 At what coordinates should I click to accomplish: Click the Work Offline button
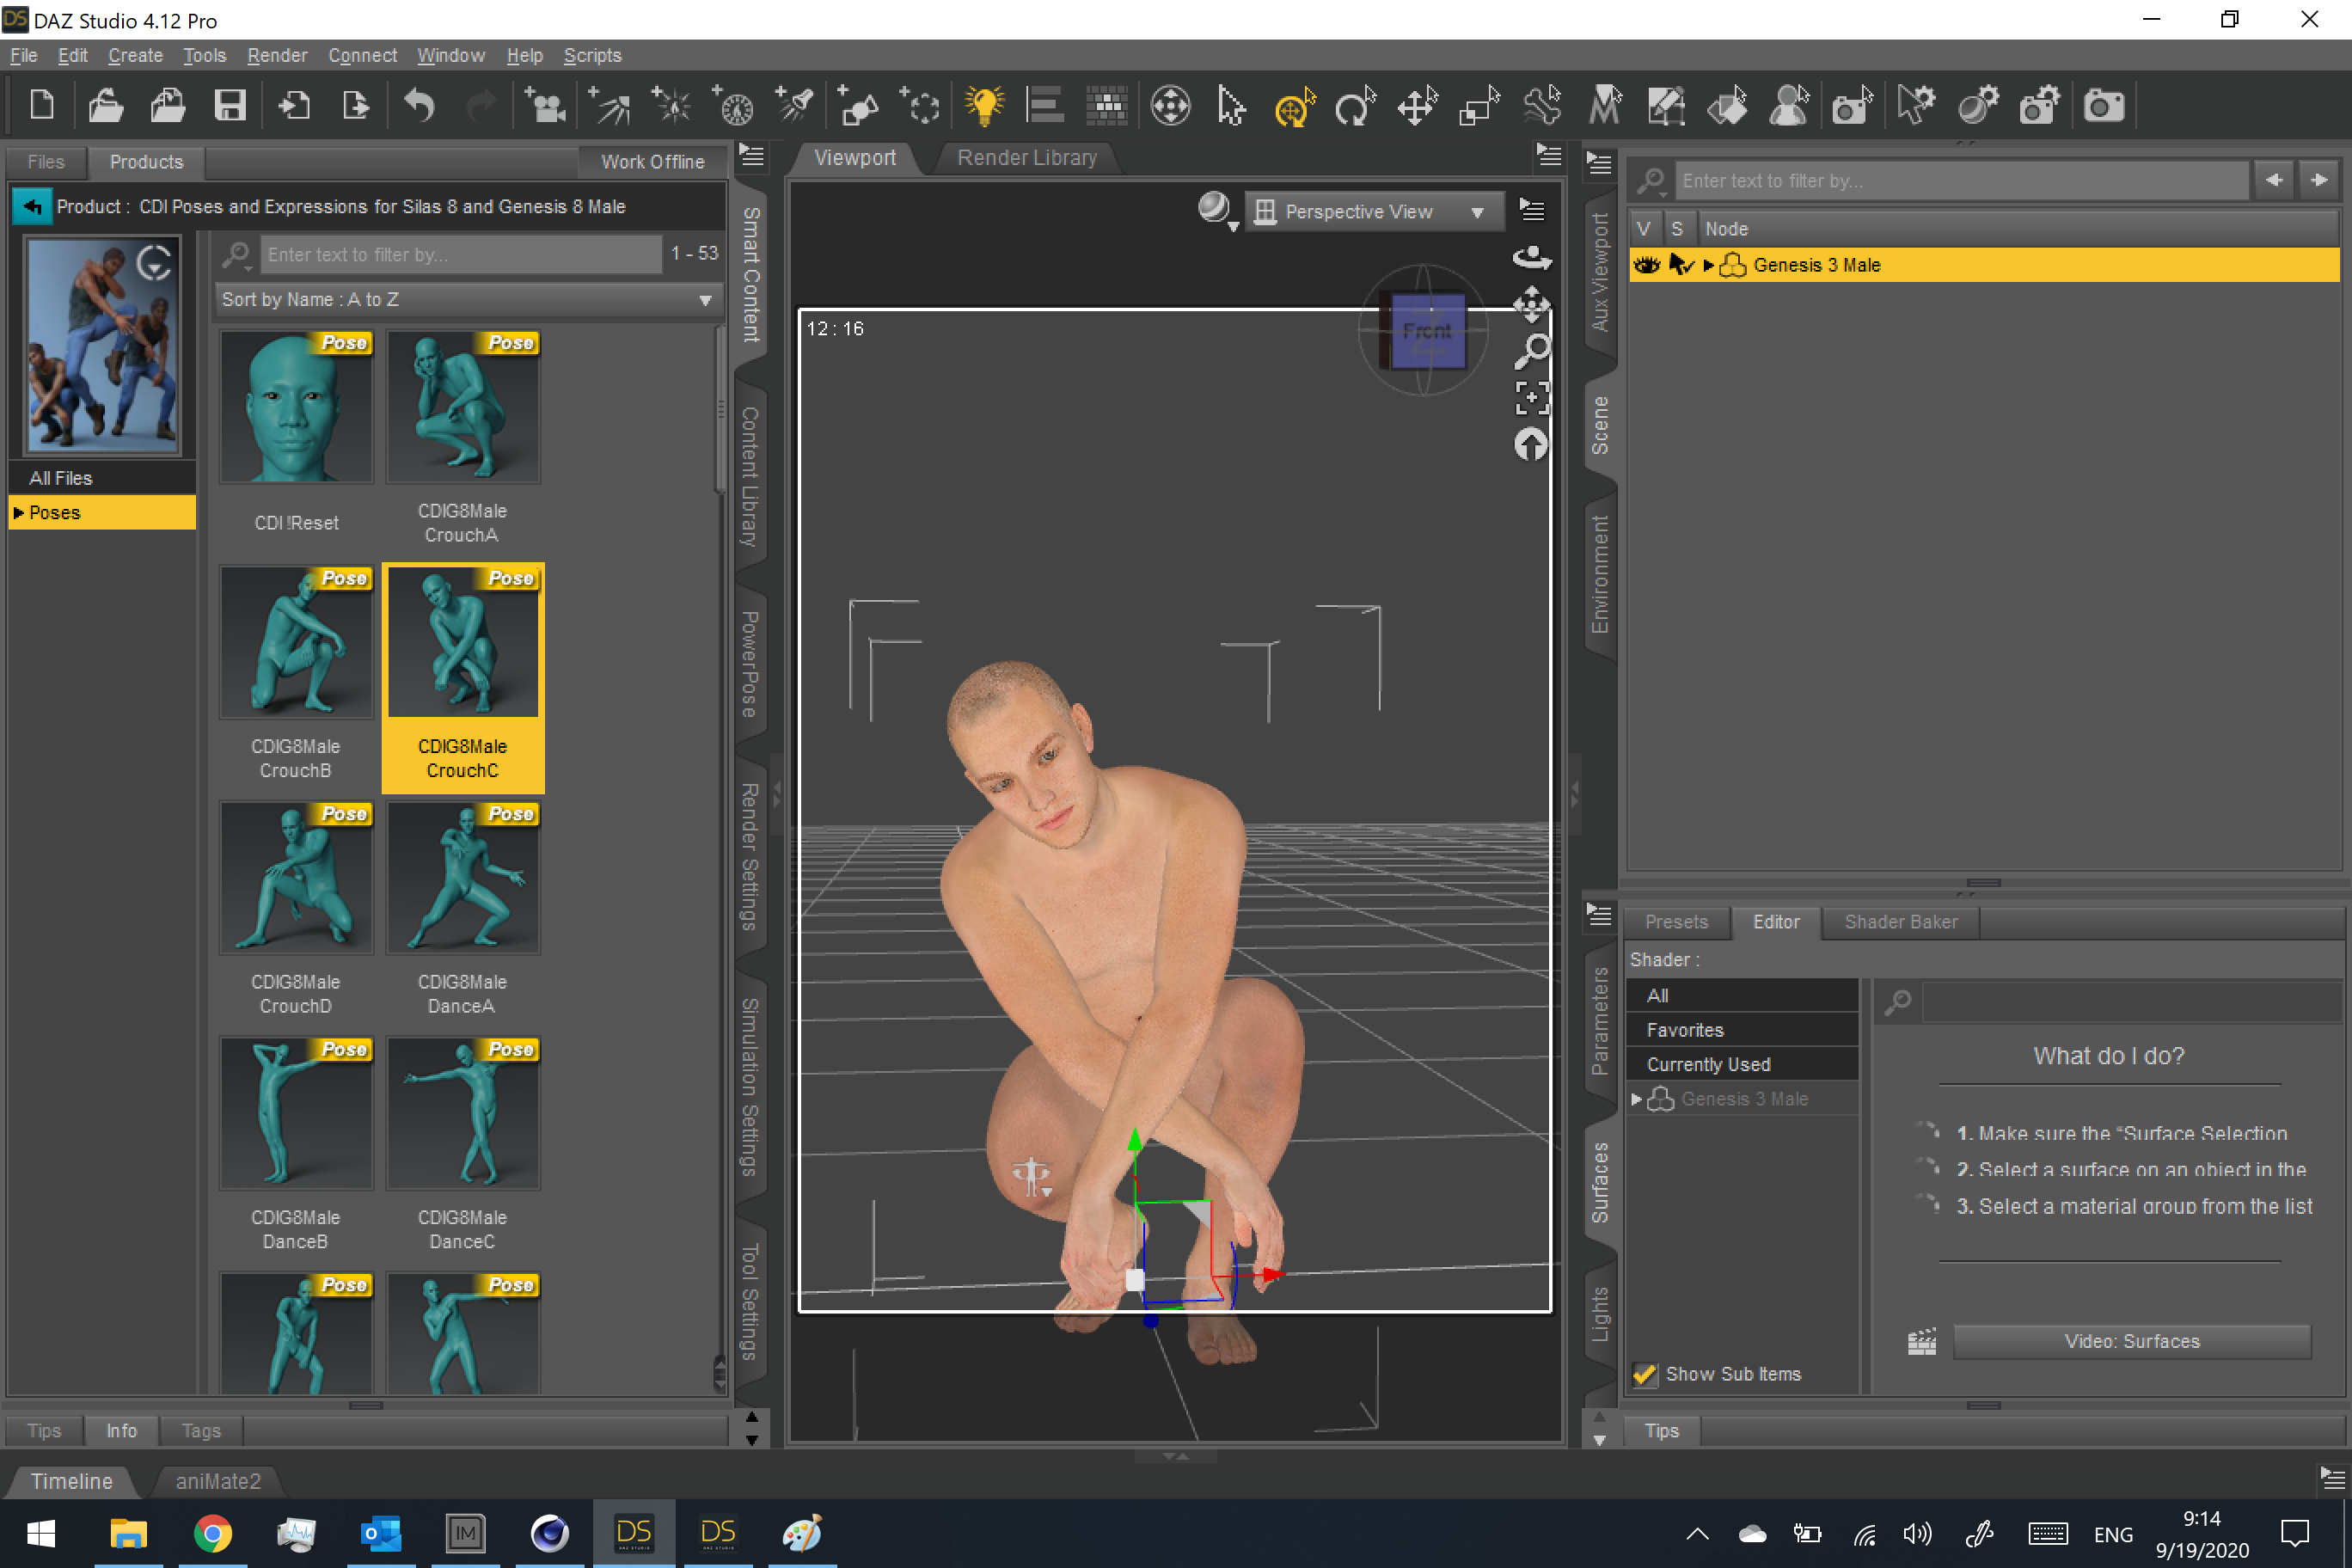coord(652,162)
